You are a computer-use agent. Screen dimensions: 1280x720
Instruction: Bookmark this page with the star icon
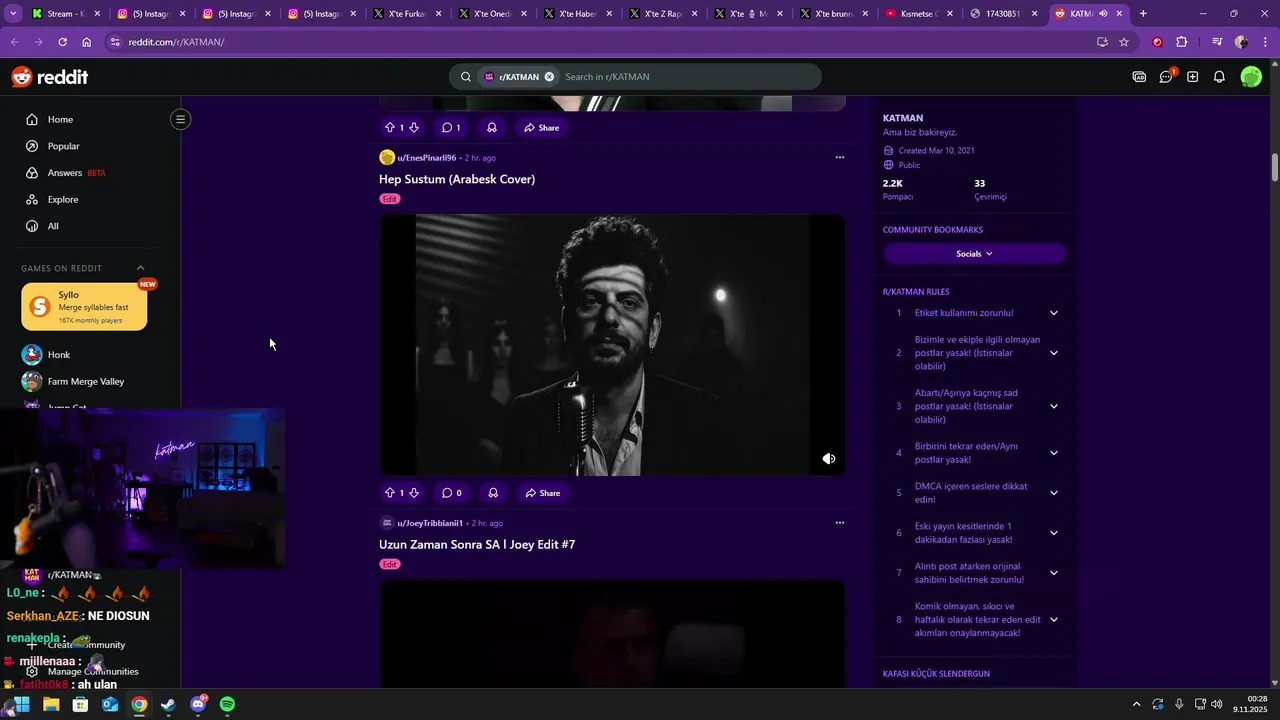[x=1124, y=42]
